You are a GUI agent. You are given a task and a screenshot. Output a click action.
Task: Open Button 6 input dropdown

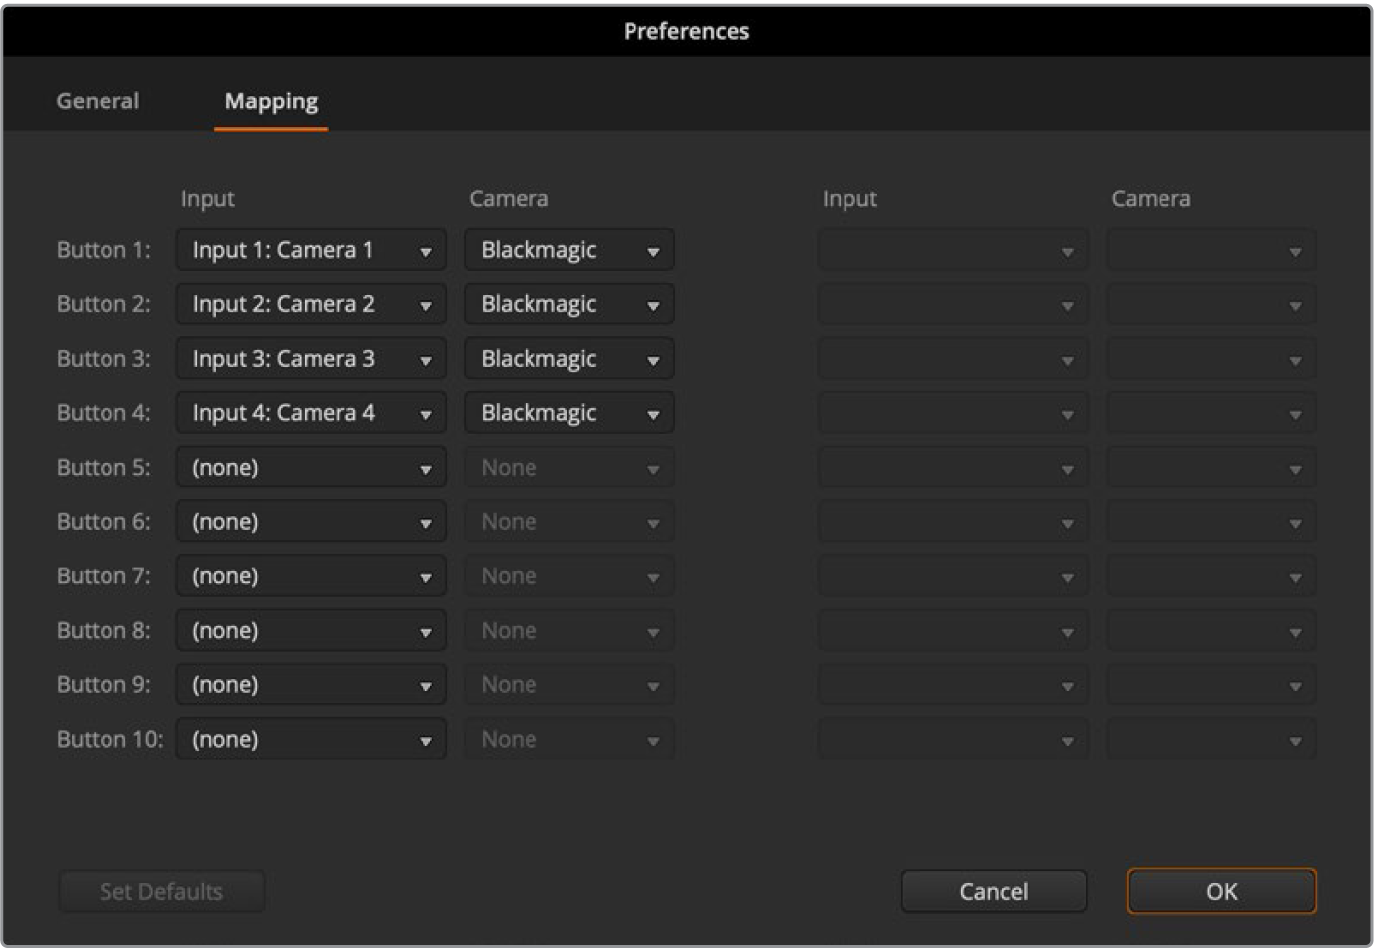click(x=311, y=522)
